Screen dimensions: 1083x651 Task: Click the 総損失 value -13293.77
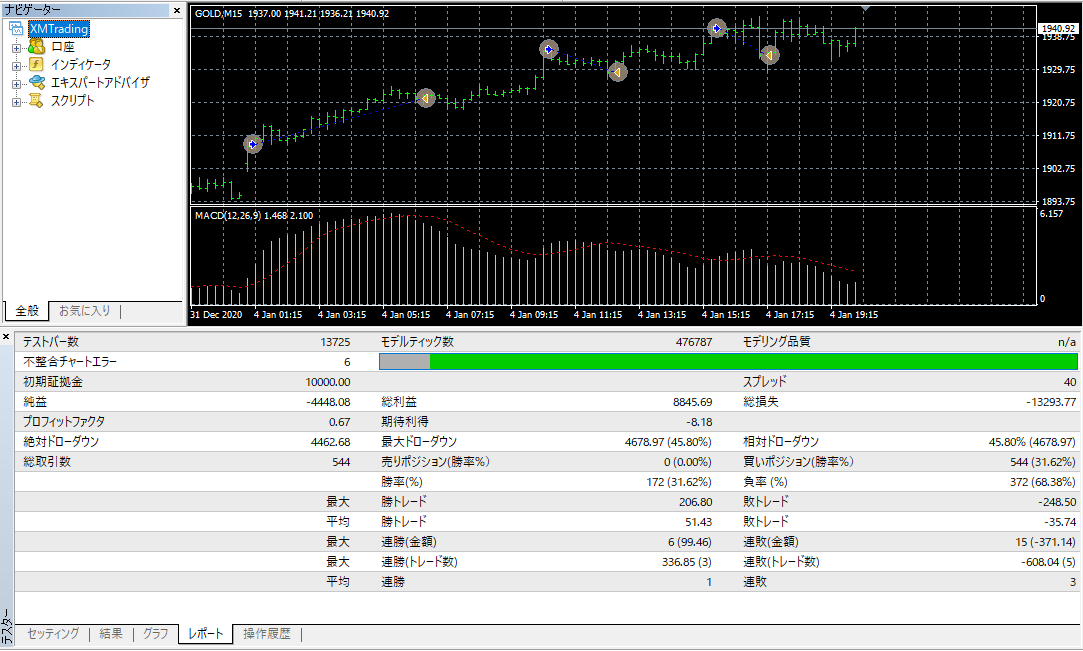(1051, 402)
